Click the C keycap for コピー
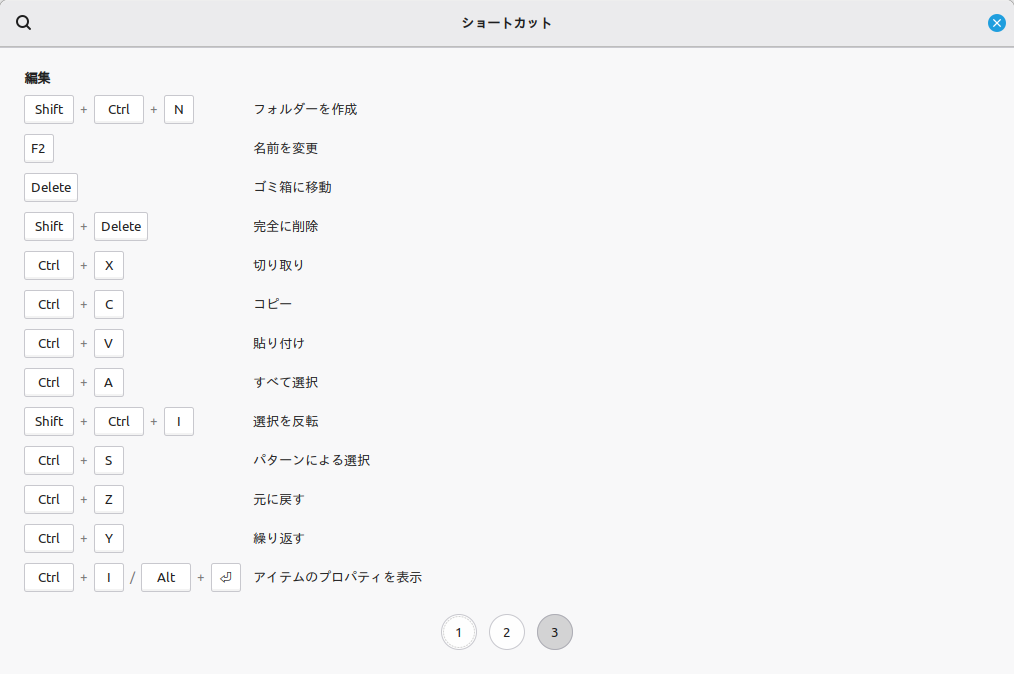This screenshot has height=674, width=1014. tap(109, 304)
